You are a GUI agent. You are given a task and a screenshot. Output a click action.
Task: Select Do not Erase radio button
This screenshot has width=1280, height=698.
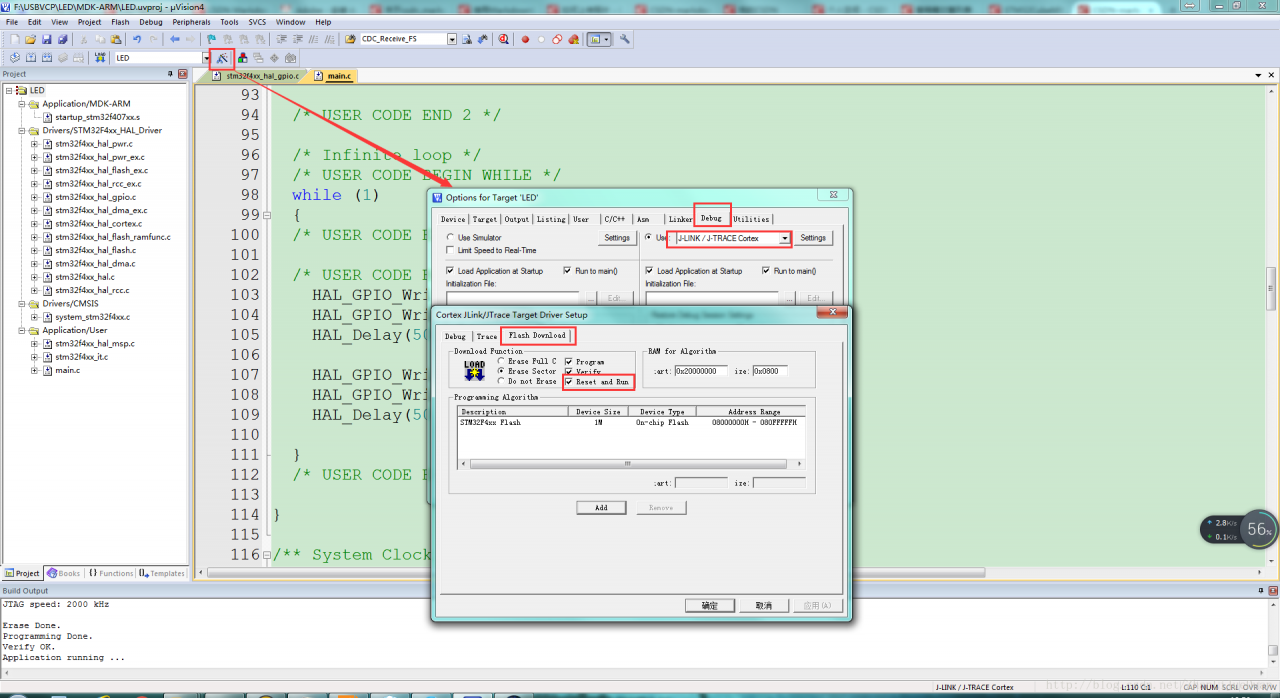click(501, 381)
